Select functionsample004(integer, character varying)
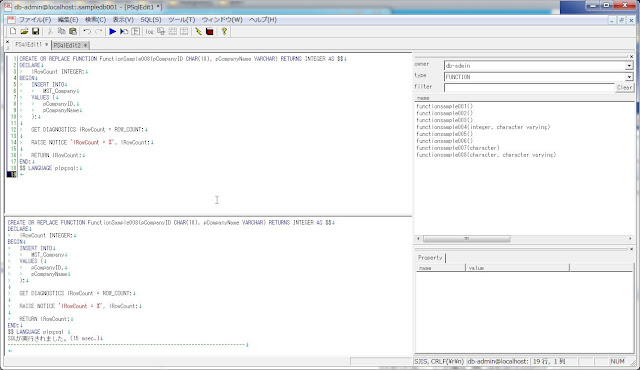 [x=483, y=127]
